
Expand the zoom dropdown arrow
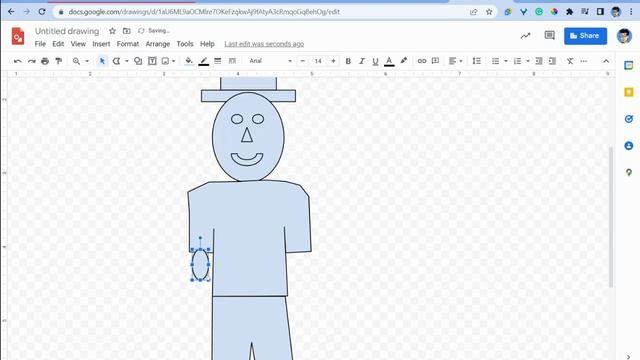click(87, 61)
